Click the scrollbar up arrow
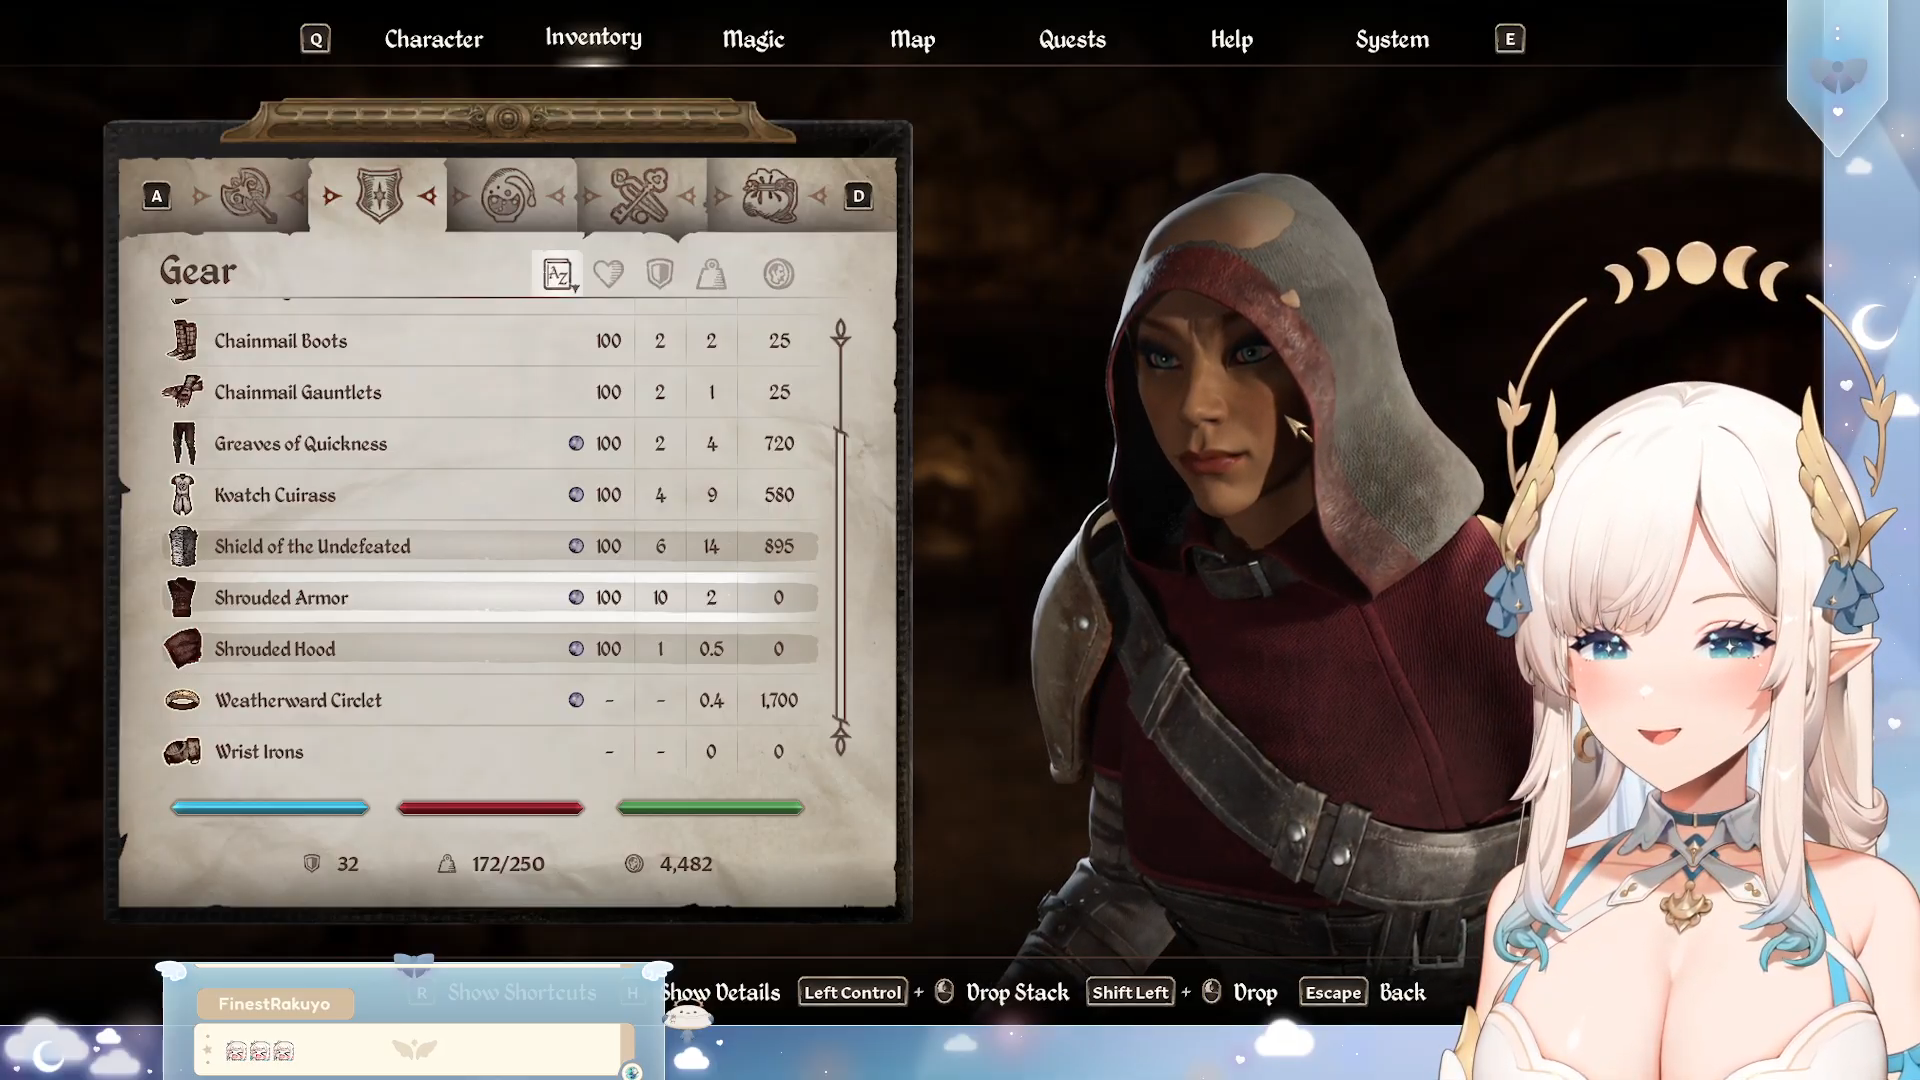 tap(841, 333)
